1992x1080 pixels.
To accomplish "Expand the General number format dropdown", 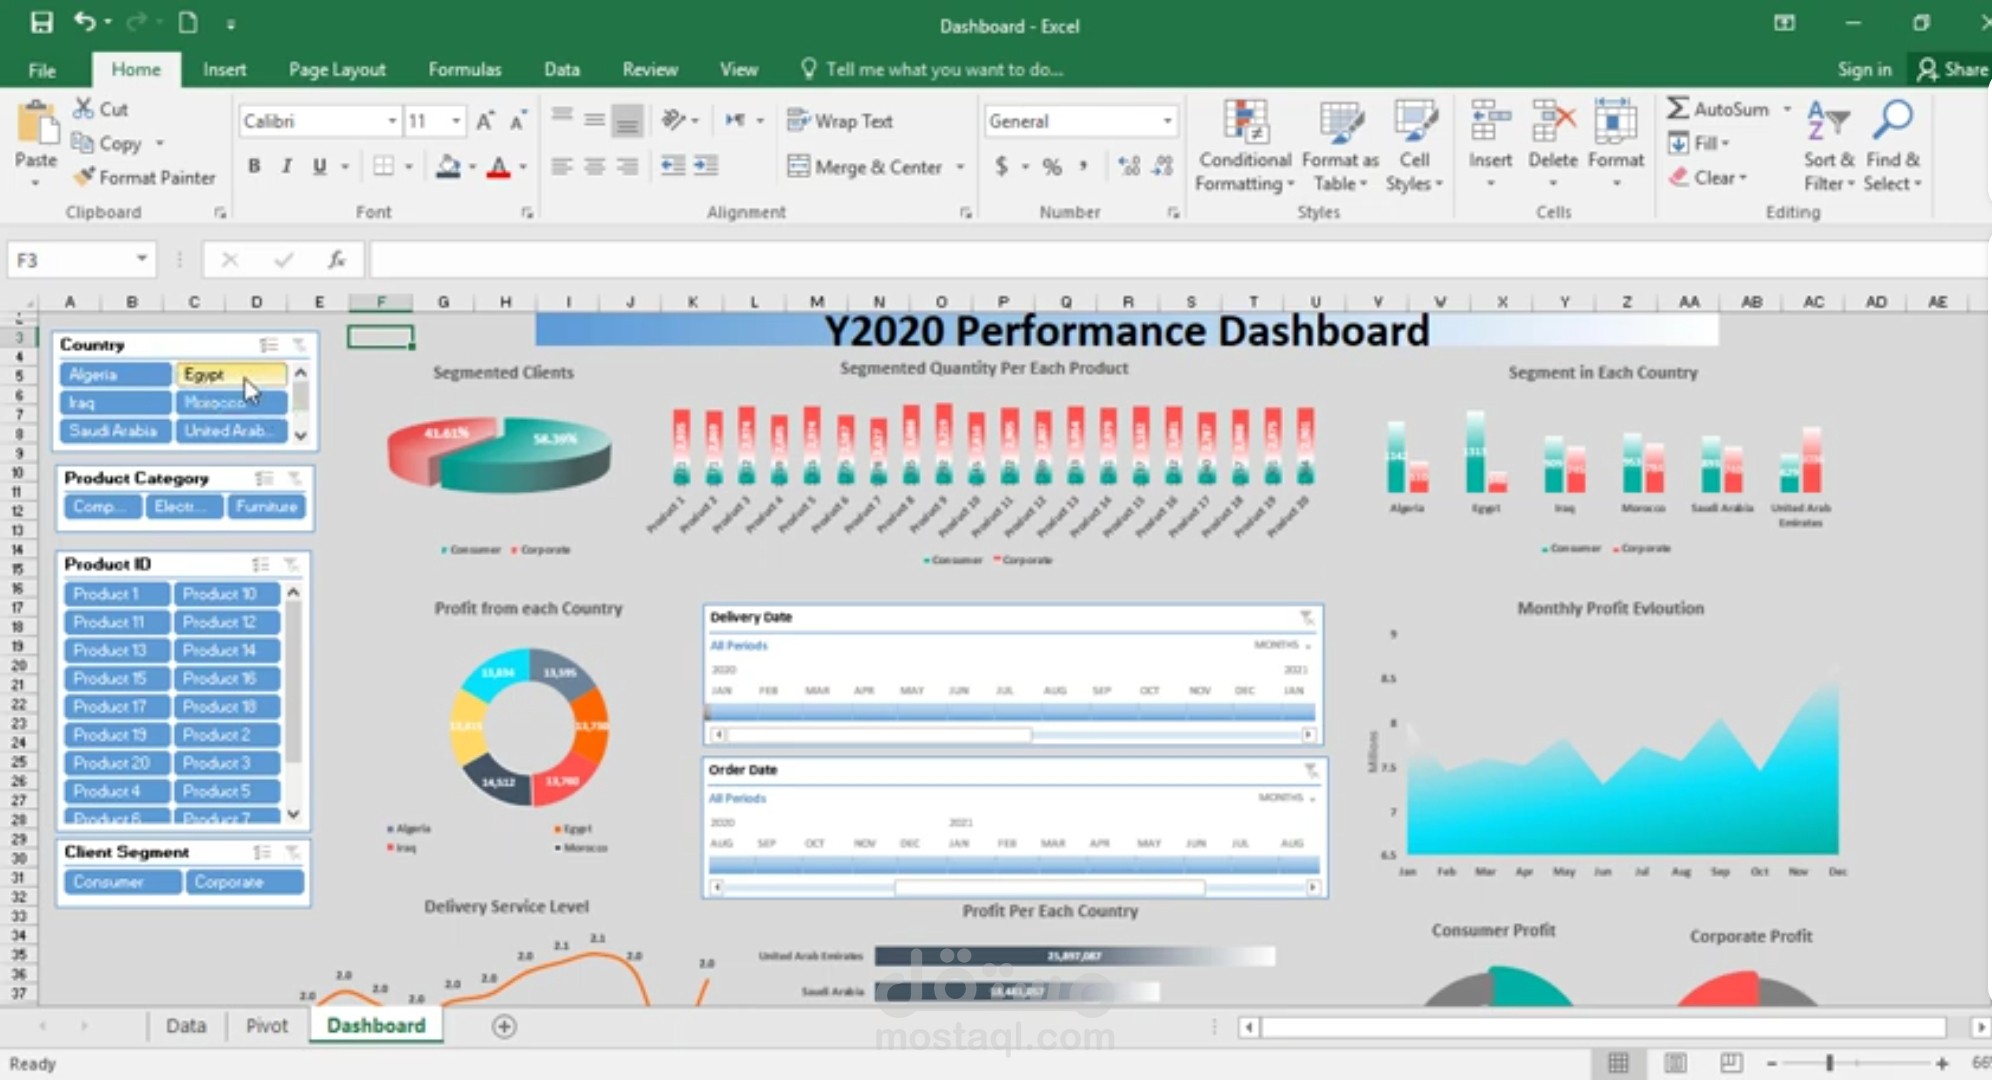I will pos(1166,121).
